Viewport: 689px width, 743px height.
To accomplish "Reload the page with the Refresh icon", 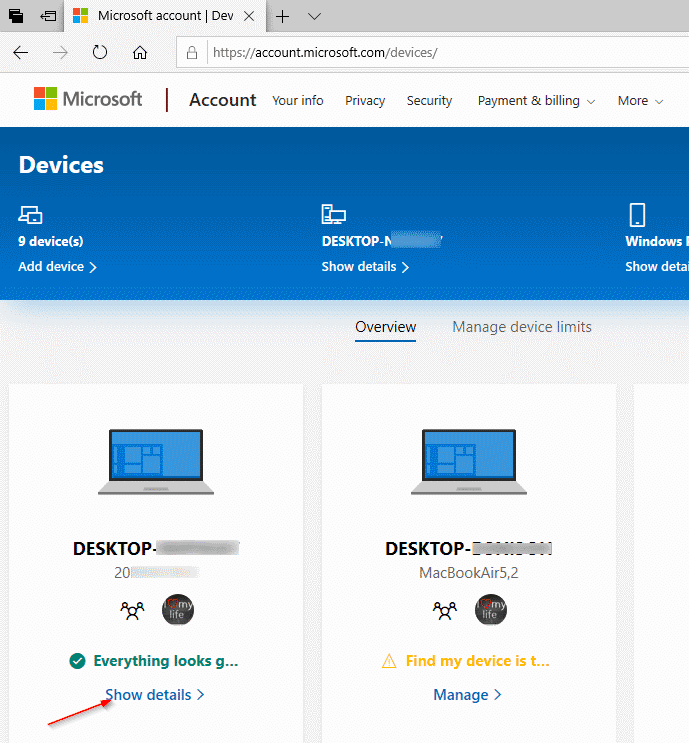I will (x=100, y=52).
